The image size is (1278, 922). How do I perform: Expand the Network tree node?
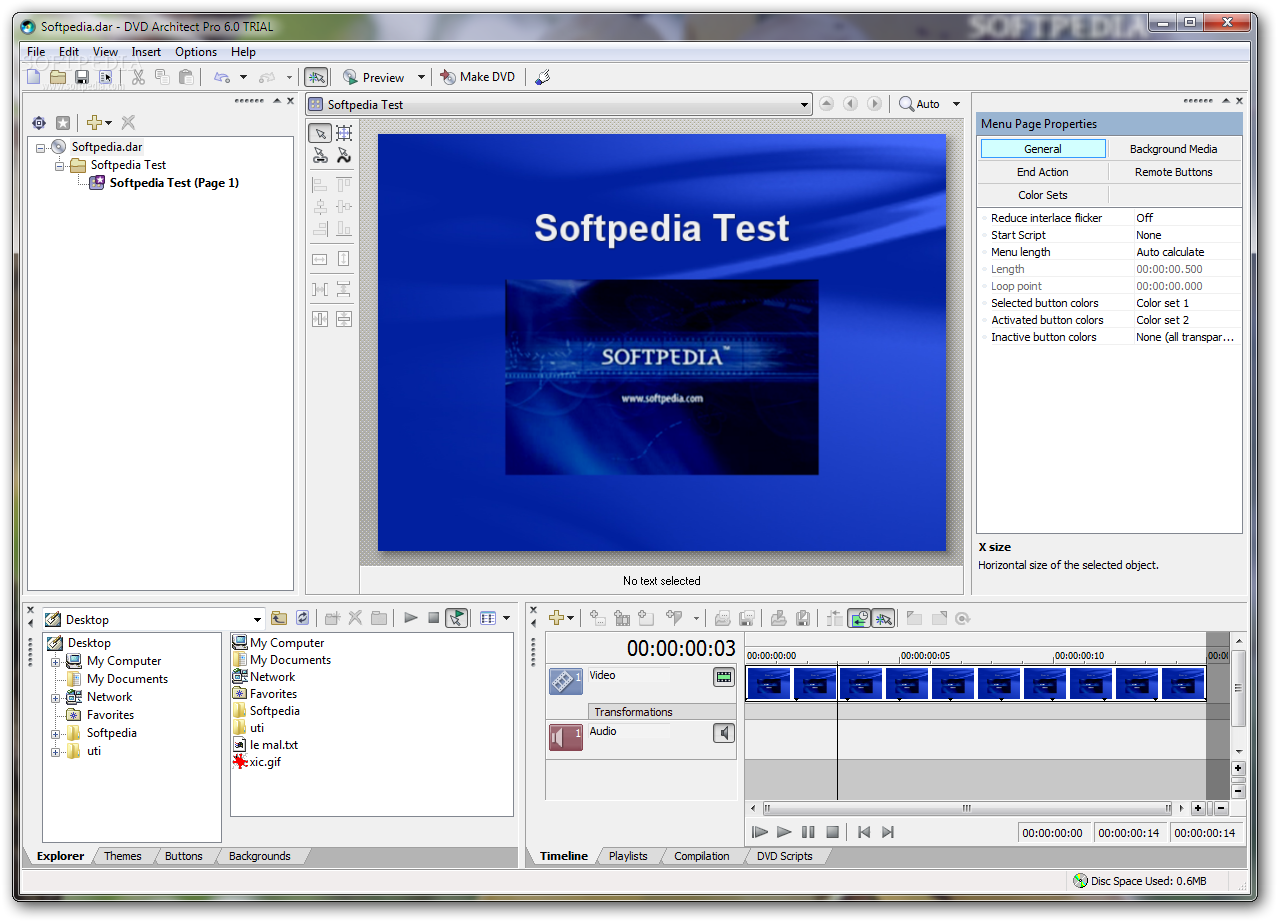(56, 697)
